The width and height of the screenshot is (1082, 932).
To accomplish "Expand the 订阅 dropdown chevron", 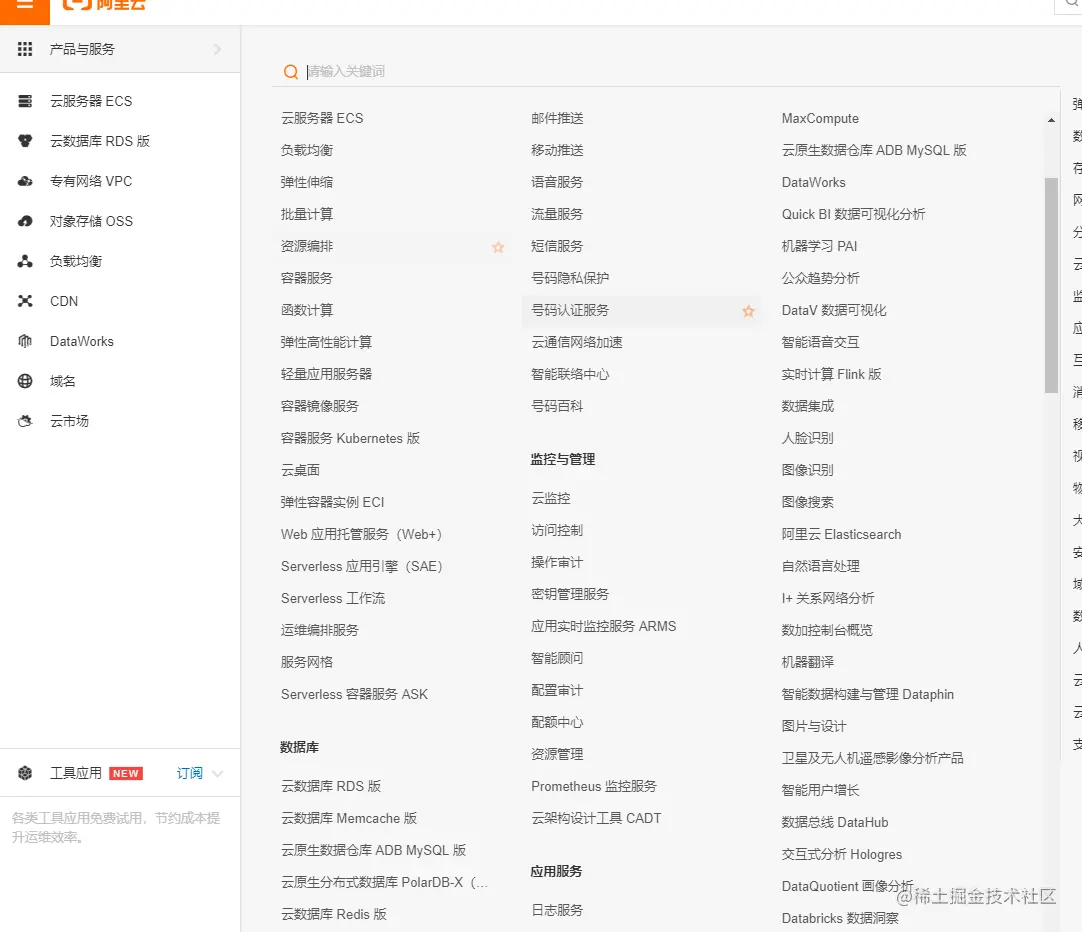I will point(217,773).
